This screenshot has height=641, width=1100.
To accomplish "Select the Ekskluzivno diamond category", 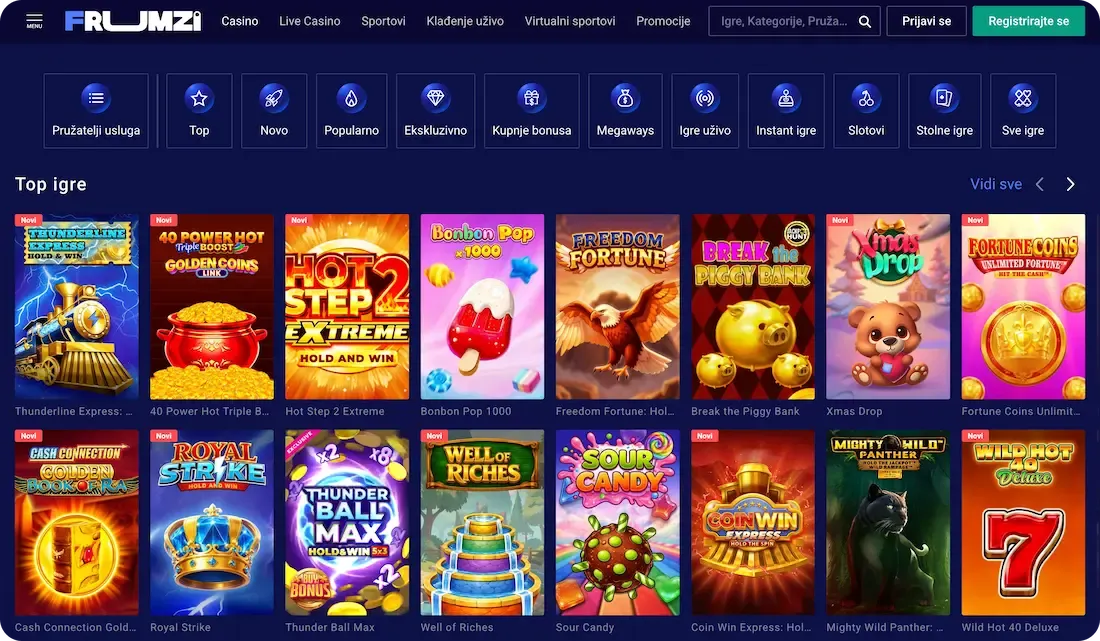I will [x=436, y=111].
